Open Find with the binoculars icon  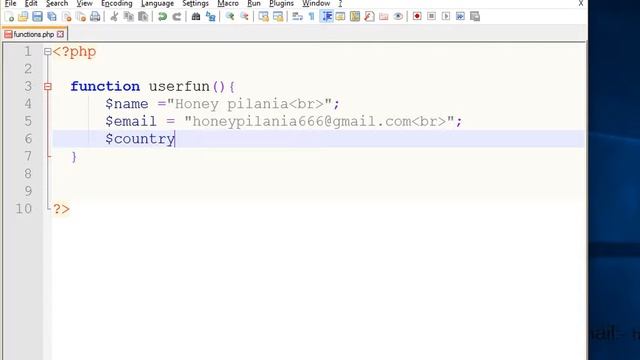pos(196,16)
